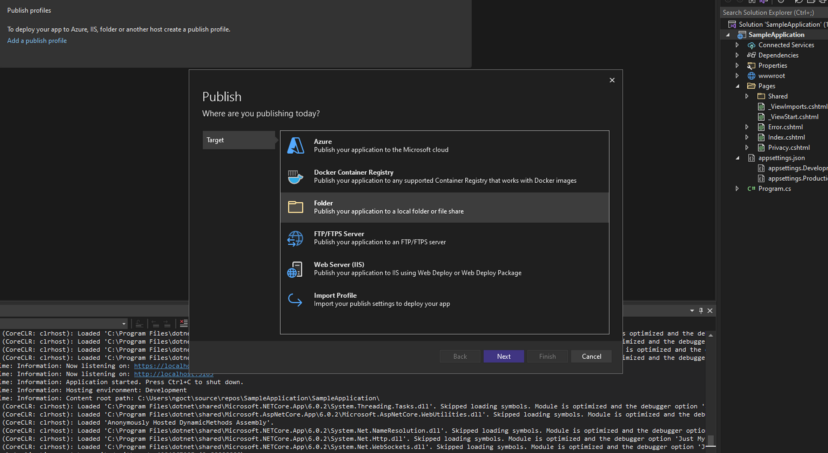Viewport: 828px width, 453px height.
Task: Expand the Index.cshtml node
Action: [x=747, y=137]
